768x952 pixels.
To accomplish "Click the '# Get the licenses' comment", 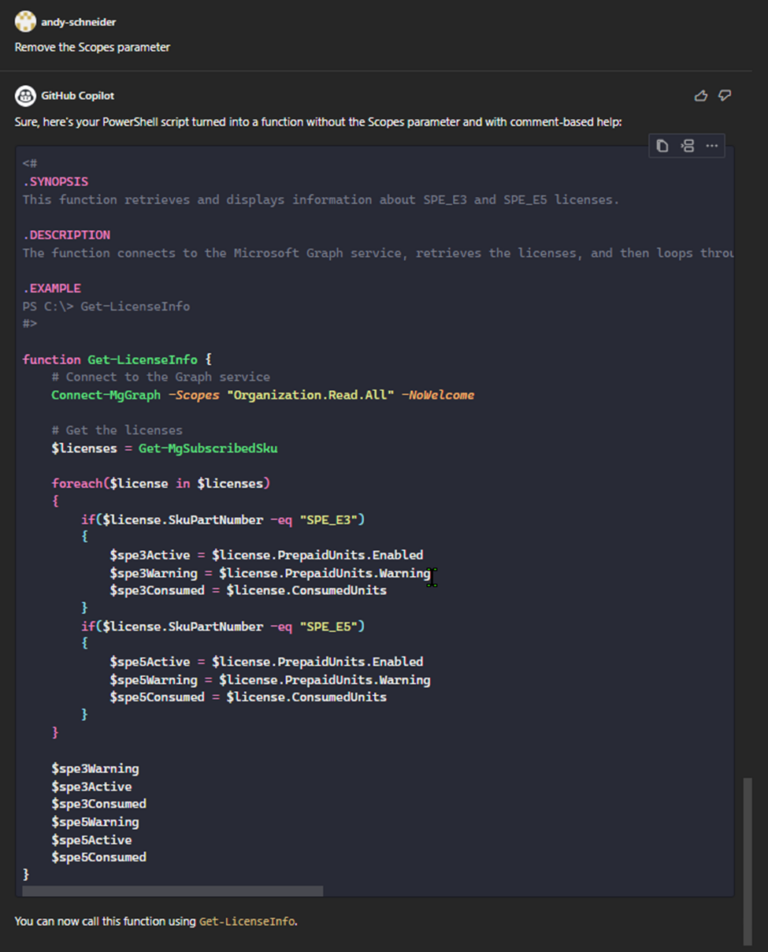I will [x=117, y=430].
